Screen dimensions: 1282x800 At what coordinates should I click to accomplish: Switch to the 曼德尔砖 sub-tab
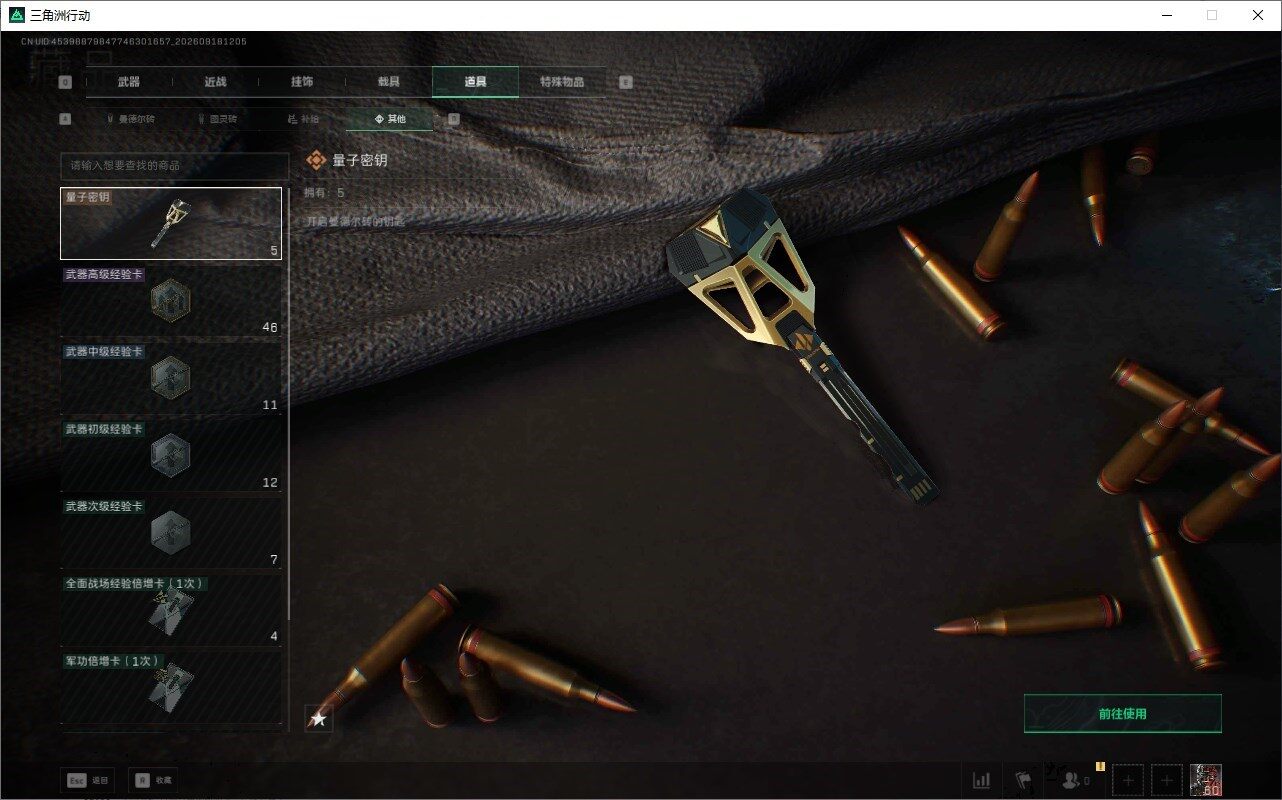tap(129, 119)
